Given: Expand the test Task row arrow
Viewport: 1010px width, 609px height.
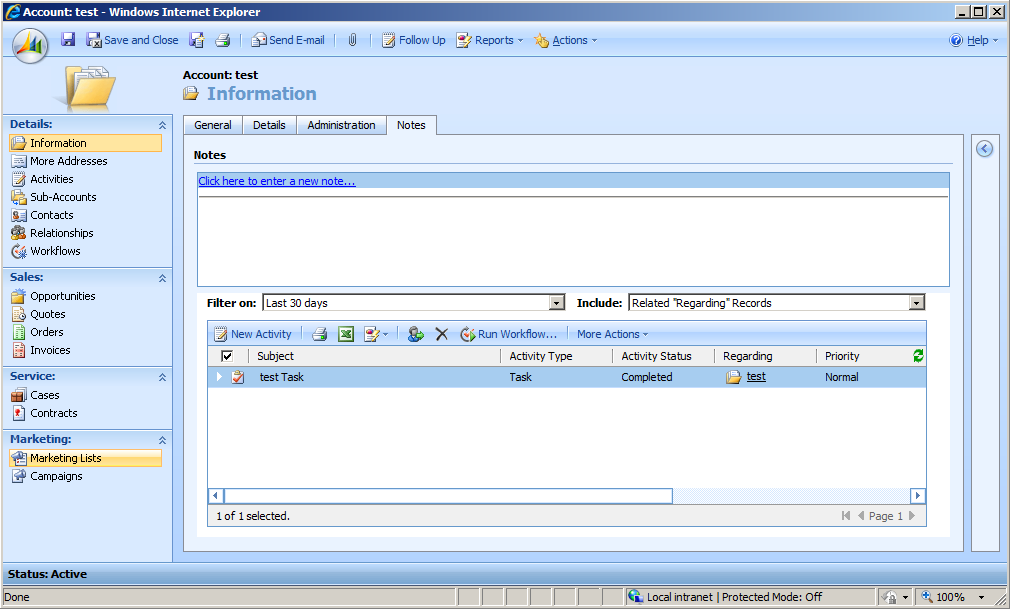Looking at the screenshot, I should pyautogui.click(x=219, y=377).
